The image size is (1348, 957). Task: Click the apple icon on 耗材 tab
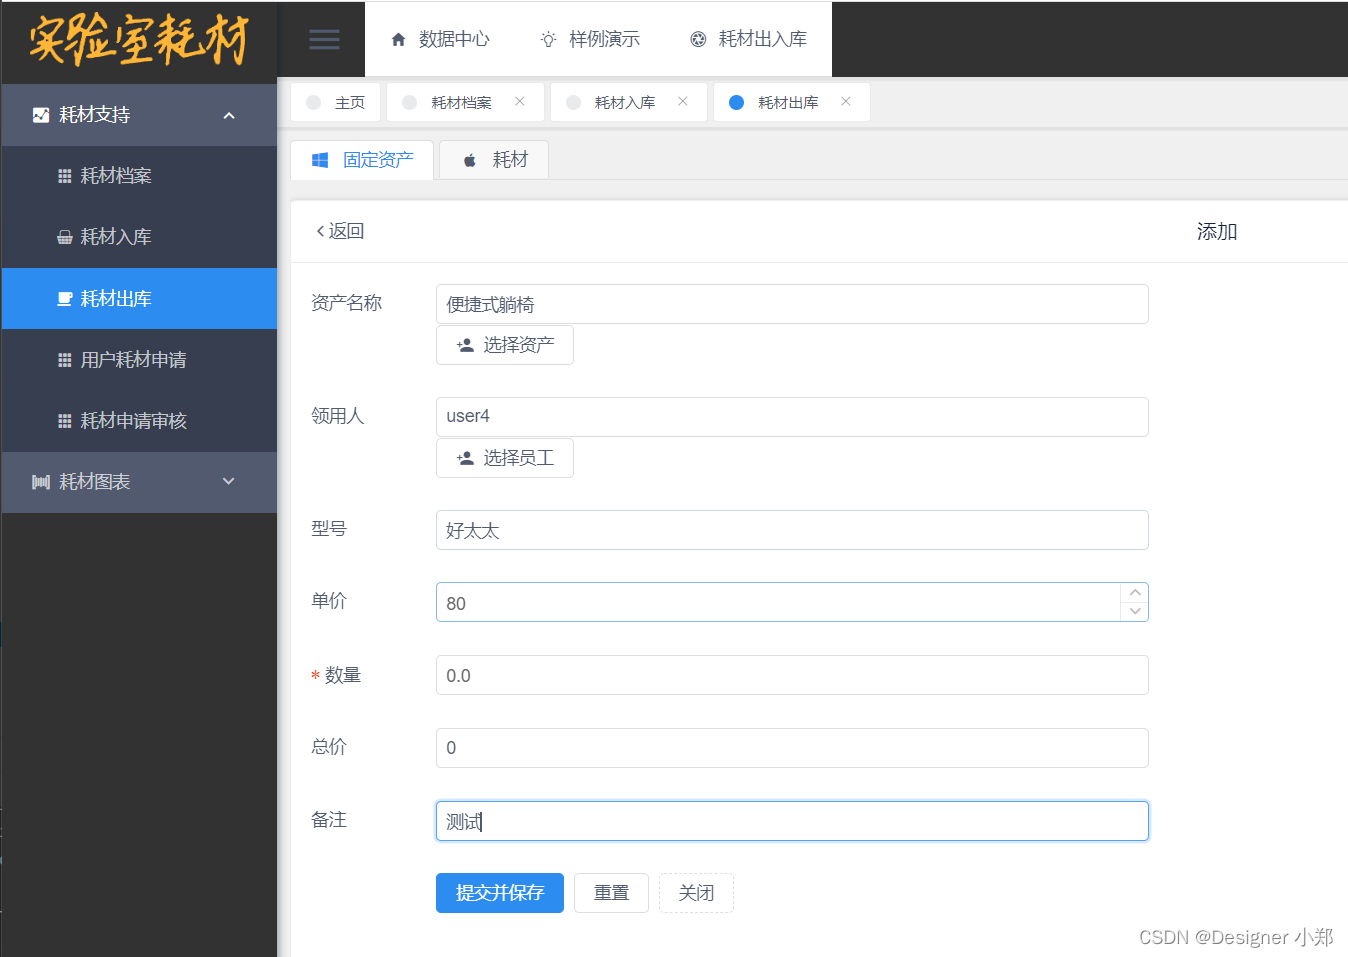470,160
